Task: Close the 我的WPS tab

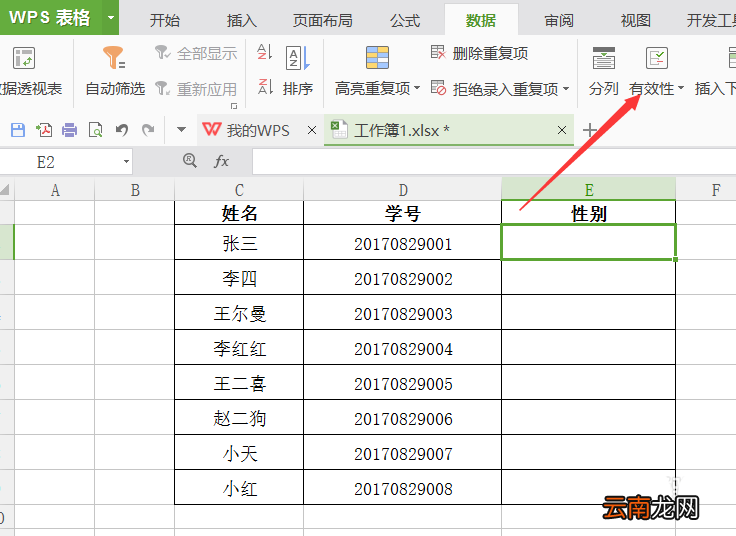Action: point(312,130)
